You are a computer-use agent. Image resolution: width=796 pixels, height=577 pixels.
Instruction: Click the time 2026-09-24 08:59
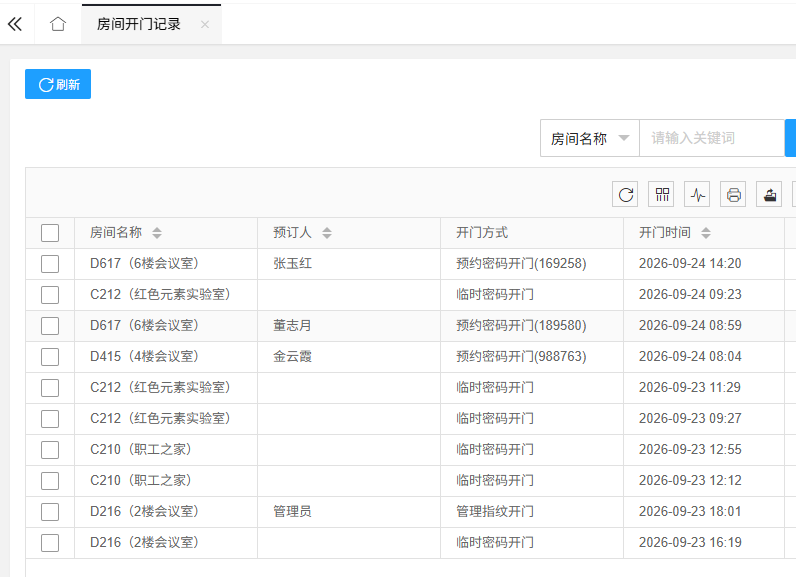pyautogui.click(x=690, y=325)
